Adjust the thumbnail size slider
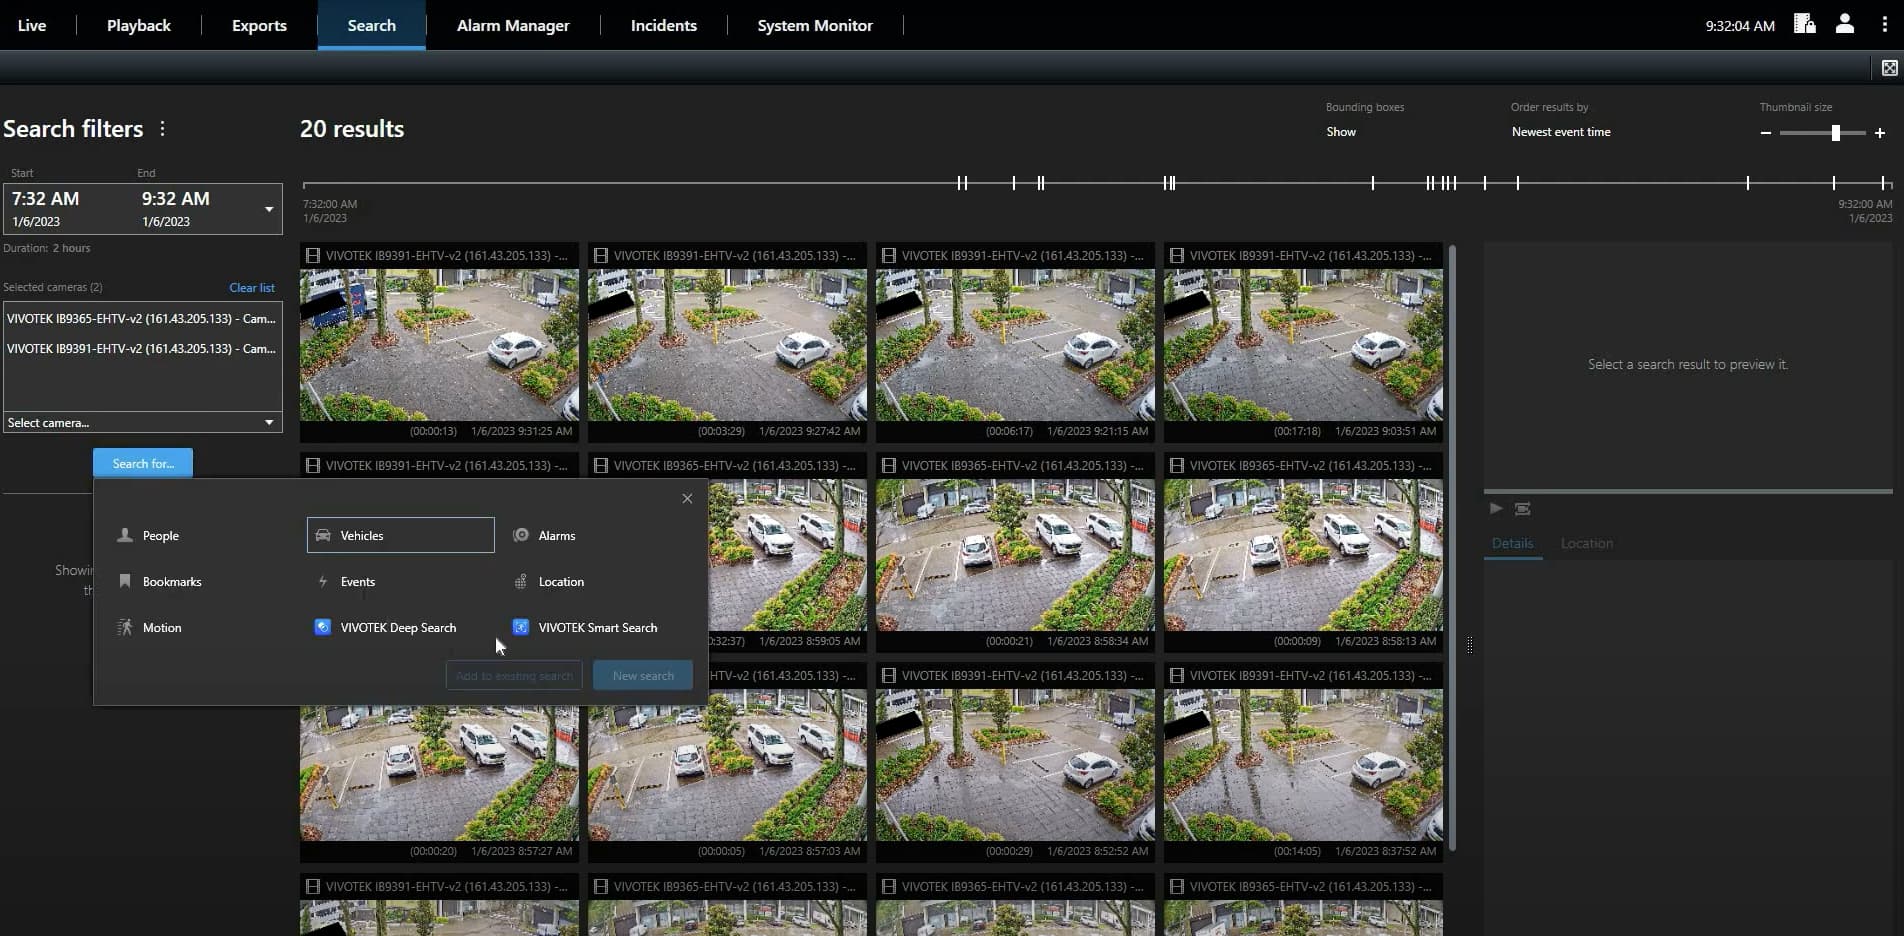Viewport: 1904px width, 936px height. pyautogui.click(x=1835, y=133)
